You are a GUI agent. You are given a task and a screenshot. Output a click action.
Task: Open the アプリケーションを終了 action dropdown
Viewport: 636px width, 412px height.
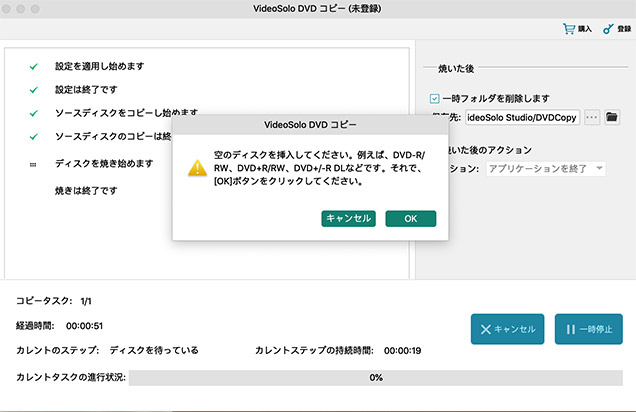click(546, 169)
